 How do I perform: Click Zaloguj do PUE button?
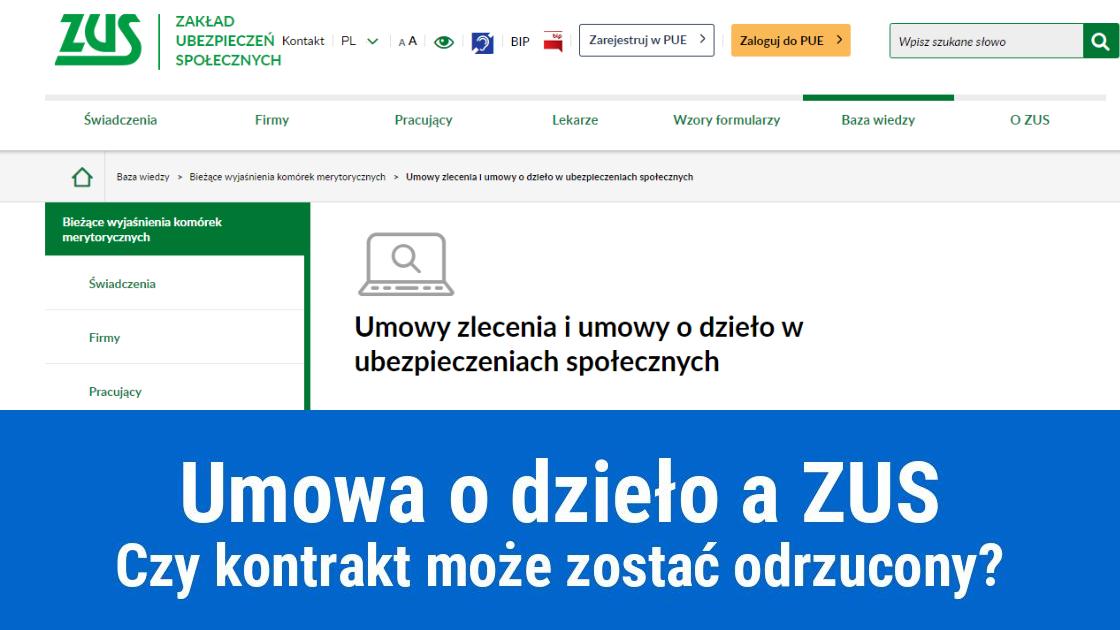tap(790, 40)
